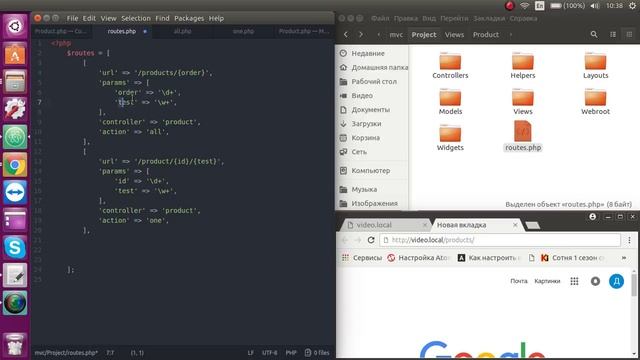
Task: Open Edit menu in Atom
Action: pos(89,18)
